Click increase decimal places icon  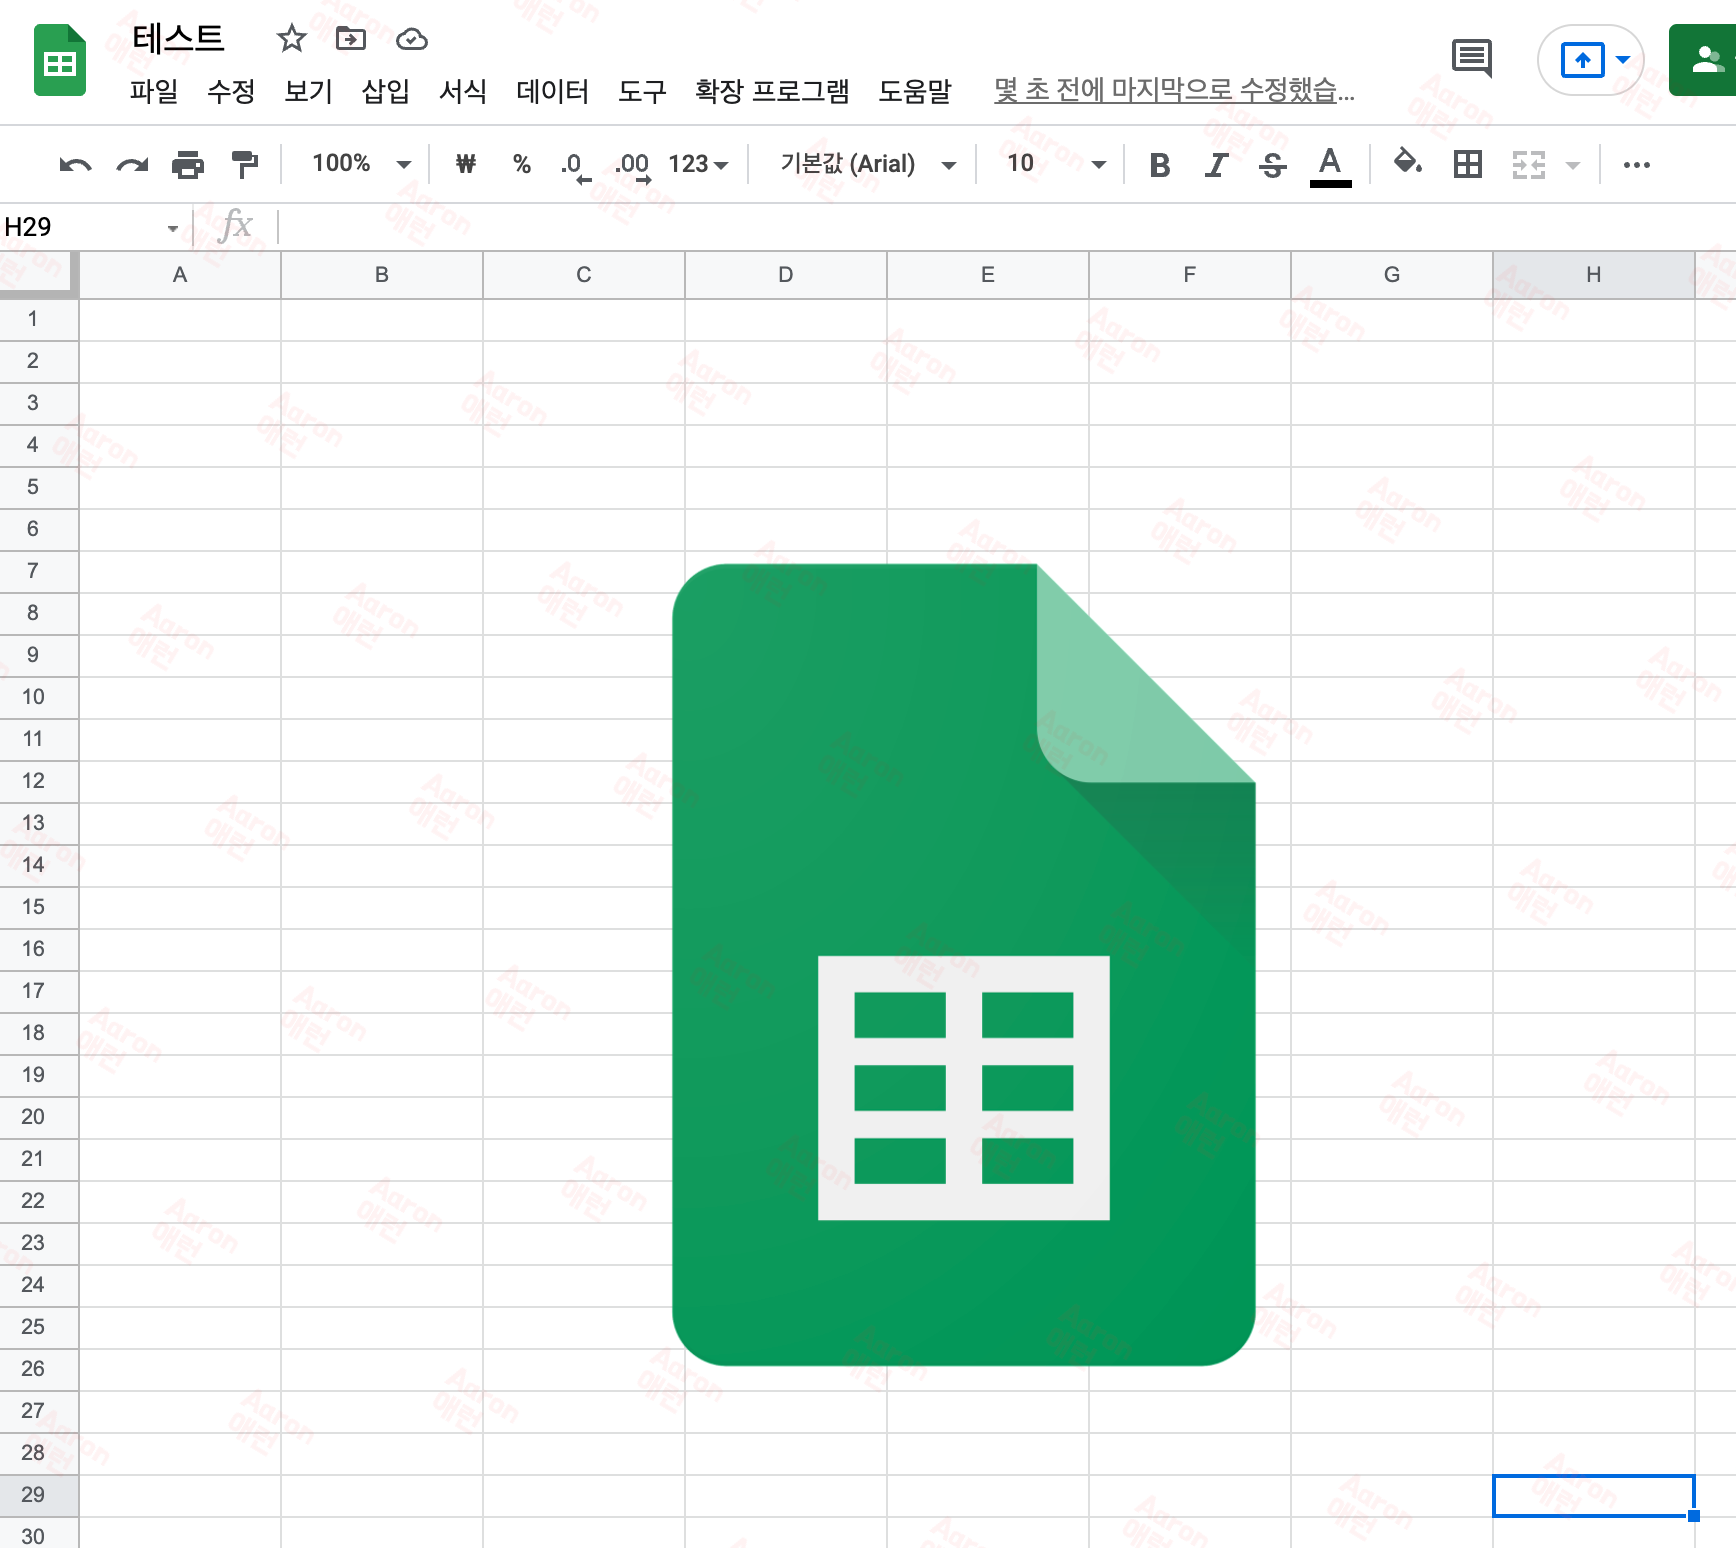click(x=633, y=165)
